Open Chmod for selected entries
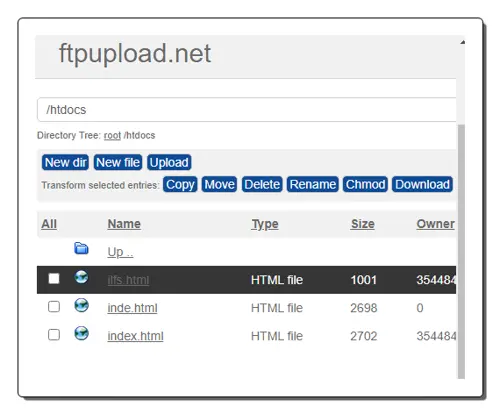The height and width of the screenshot is (414, 500). tap(365, 184)
